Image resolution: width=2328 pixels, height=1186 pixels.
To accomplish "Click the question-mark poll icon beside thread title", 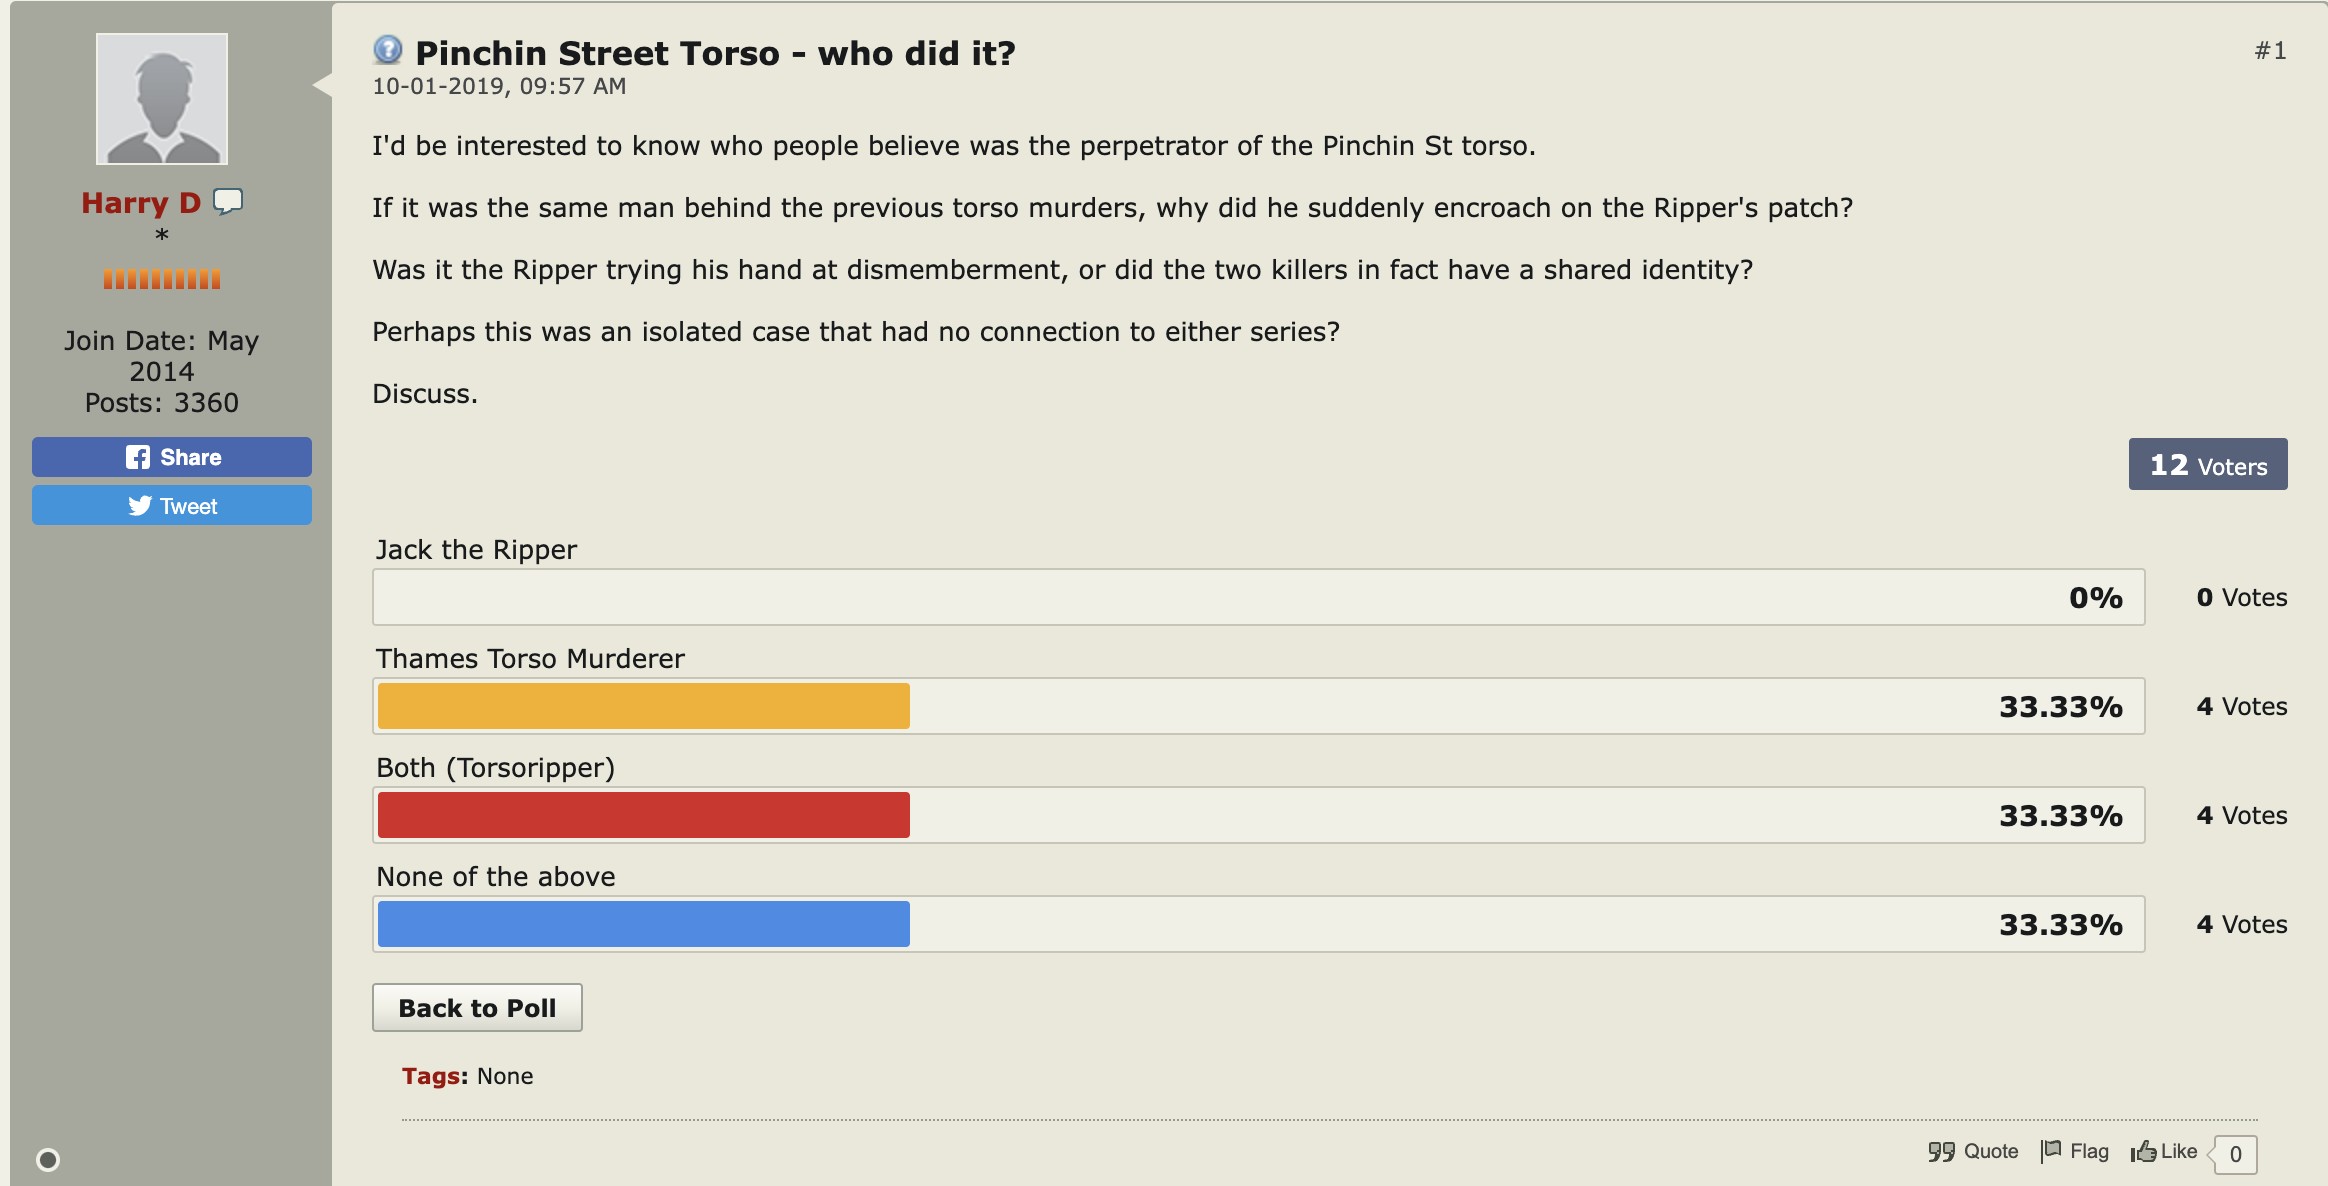I will pyautogui.click(x=387, y=50).
